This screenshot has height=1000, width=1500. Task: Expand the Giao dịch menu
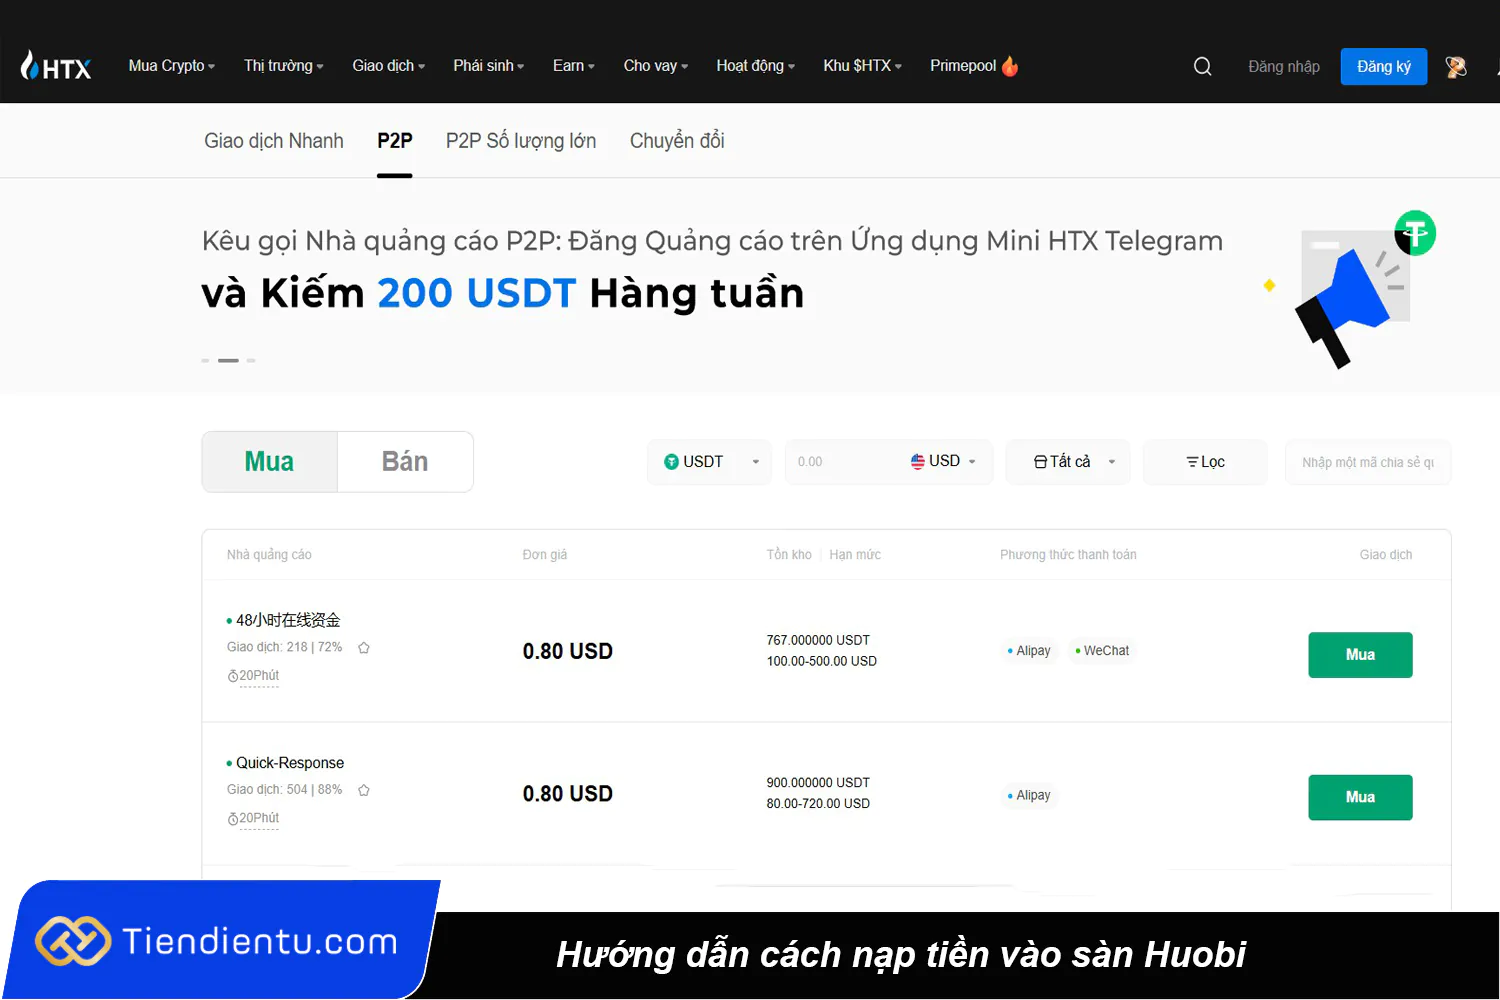click(389, 66)
